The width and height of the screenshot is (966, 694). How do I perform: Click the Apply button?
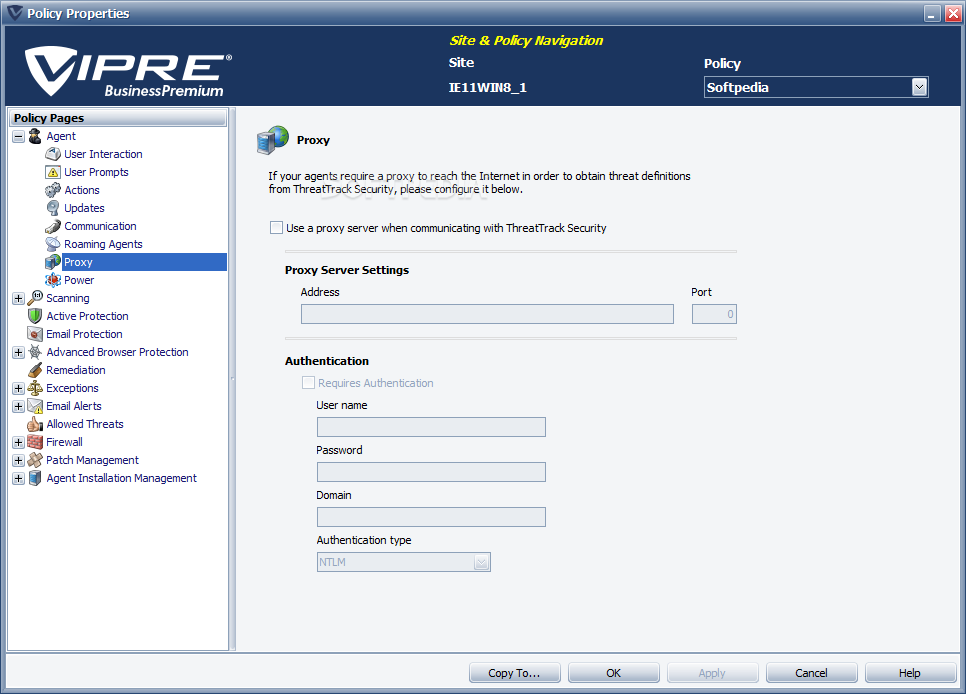(x=712, y=673)
